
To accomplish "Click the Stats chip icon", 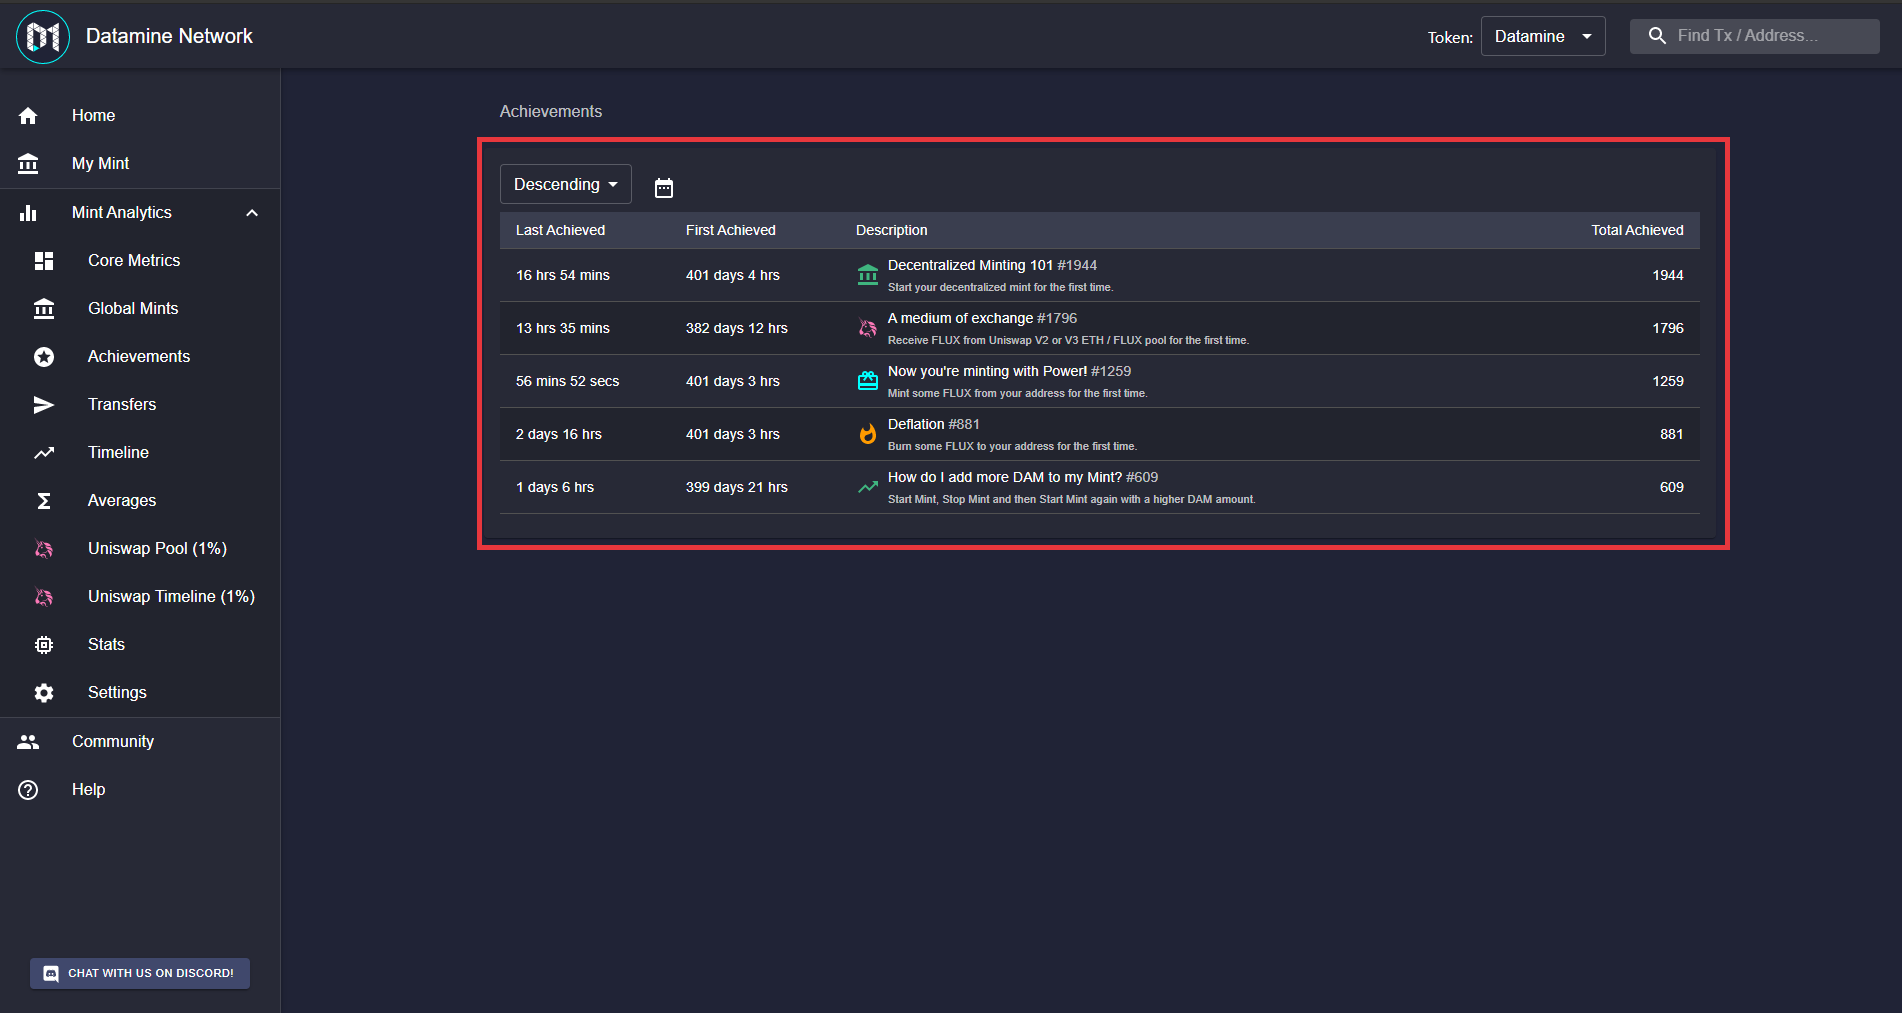I will (44, 645).
